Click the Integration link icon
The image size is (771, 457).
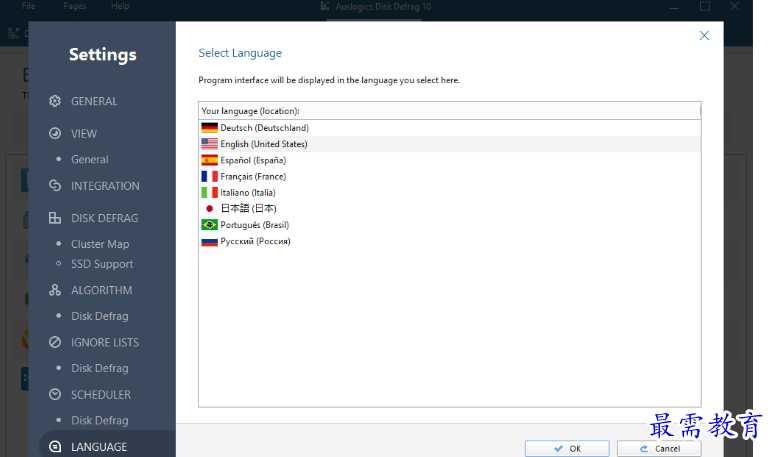click(55, 185)
